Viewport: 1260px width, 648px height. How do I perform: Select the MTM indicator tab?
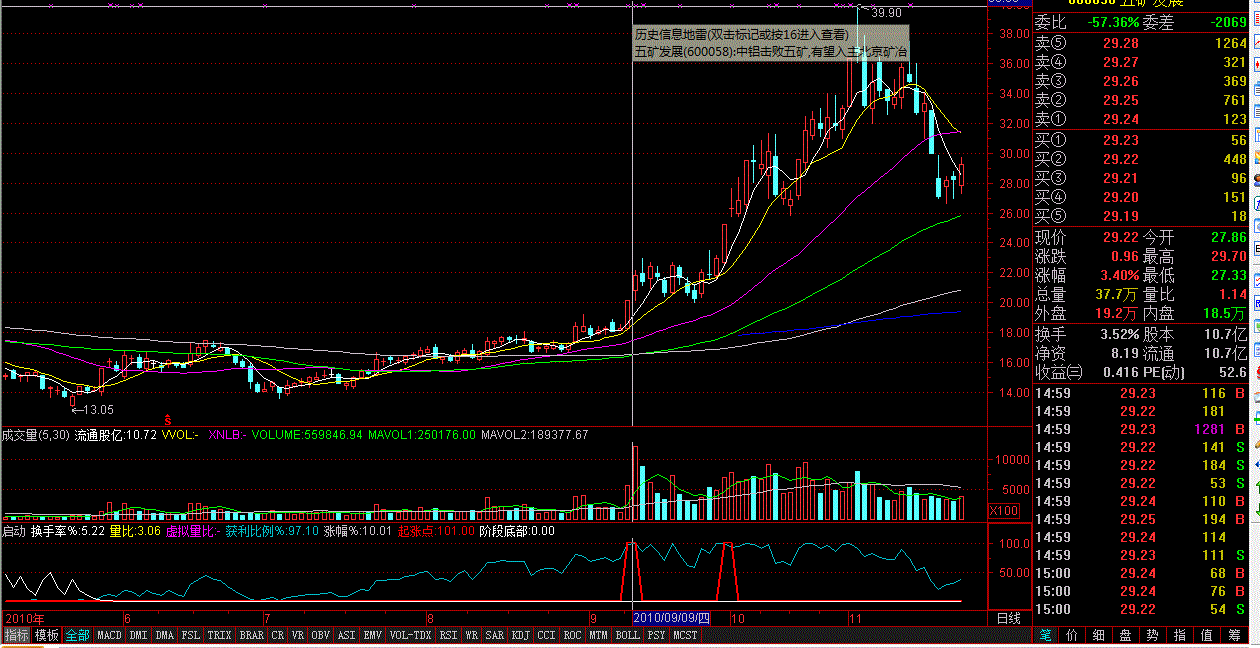pyautogui.click(x=598, y=635)
